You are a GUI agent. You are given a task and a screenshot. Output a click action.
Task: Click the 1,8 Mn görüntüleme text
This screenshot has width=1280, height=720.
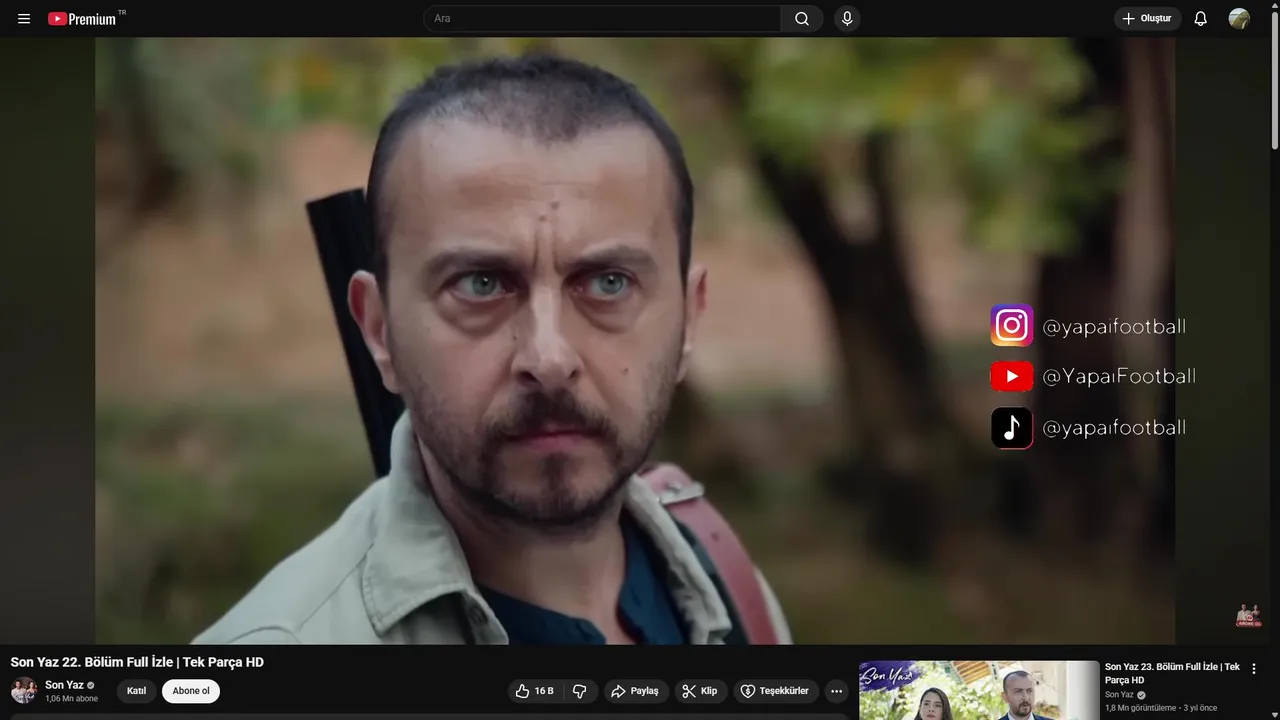pyautogui.click(x=1141, y=708)
